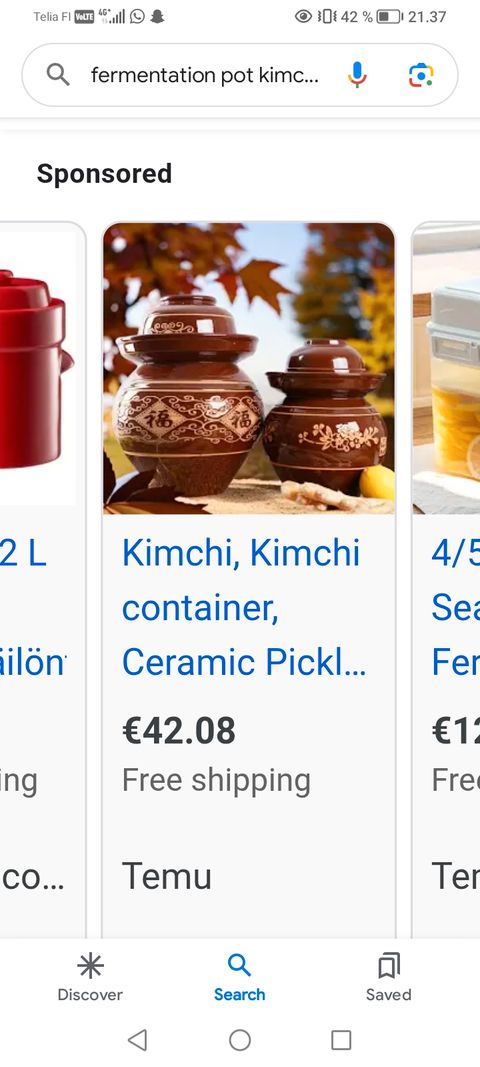Tap the Android back navigation button
480x1067 pixels.
pos(138,1040)
